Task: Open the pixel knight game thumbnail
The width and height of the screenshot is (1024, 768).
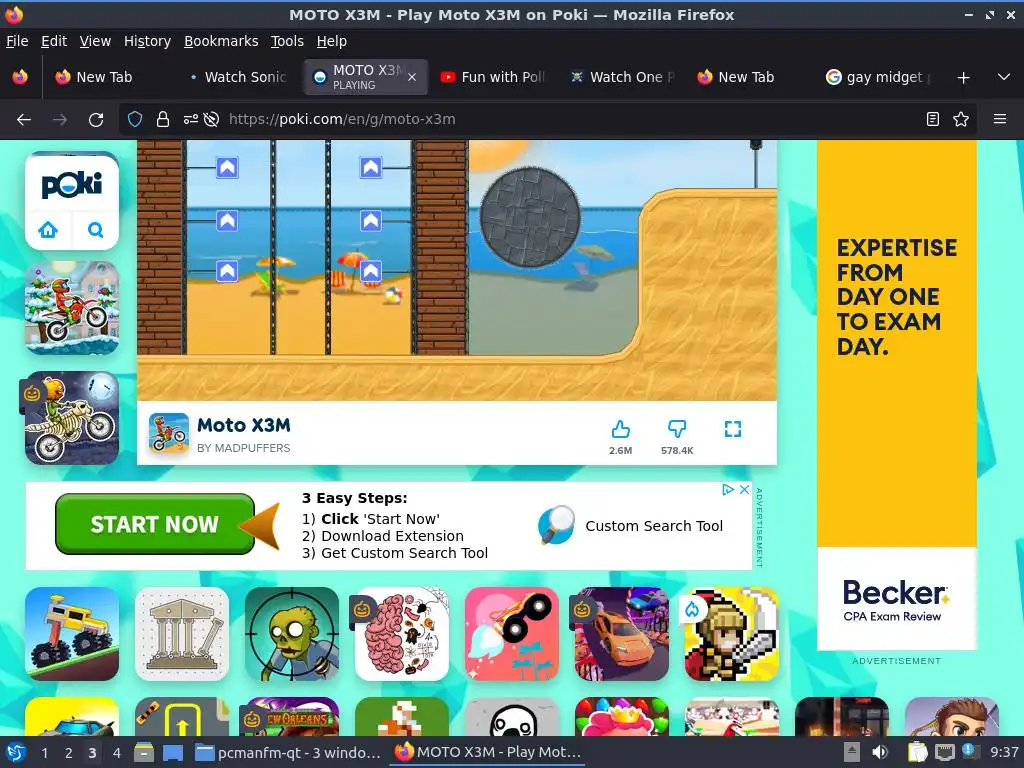Action: click(731, 633)
